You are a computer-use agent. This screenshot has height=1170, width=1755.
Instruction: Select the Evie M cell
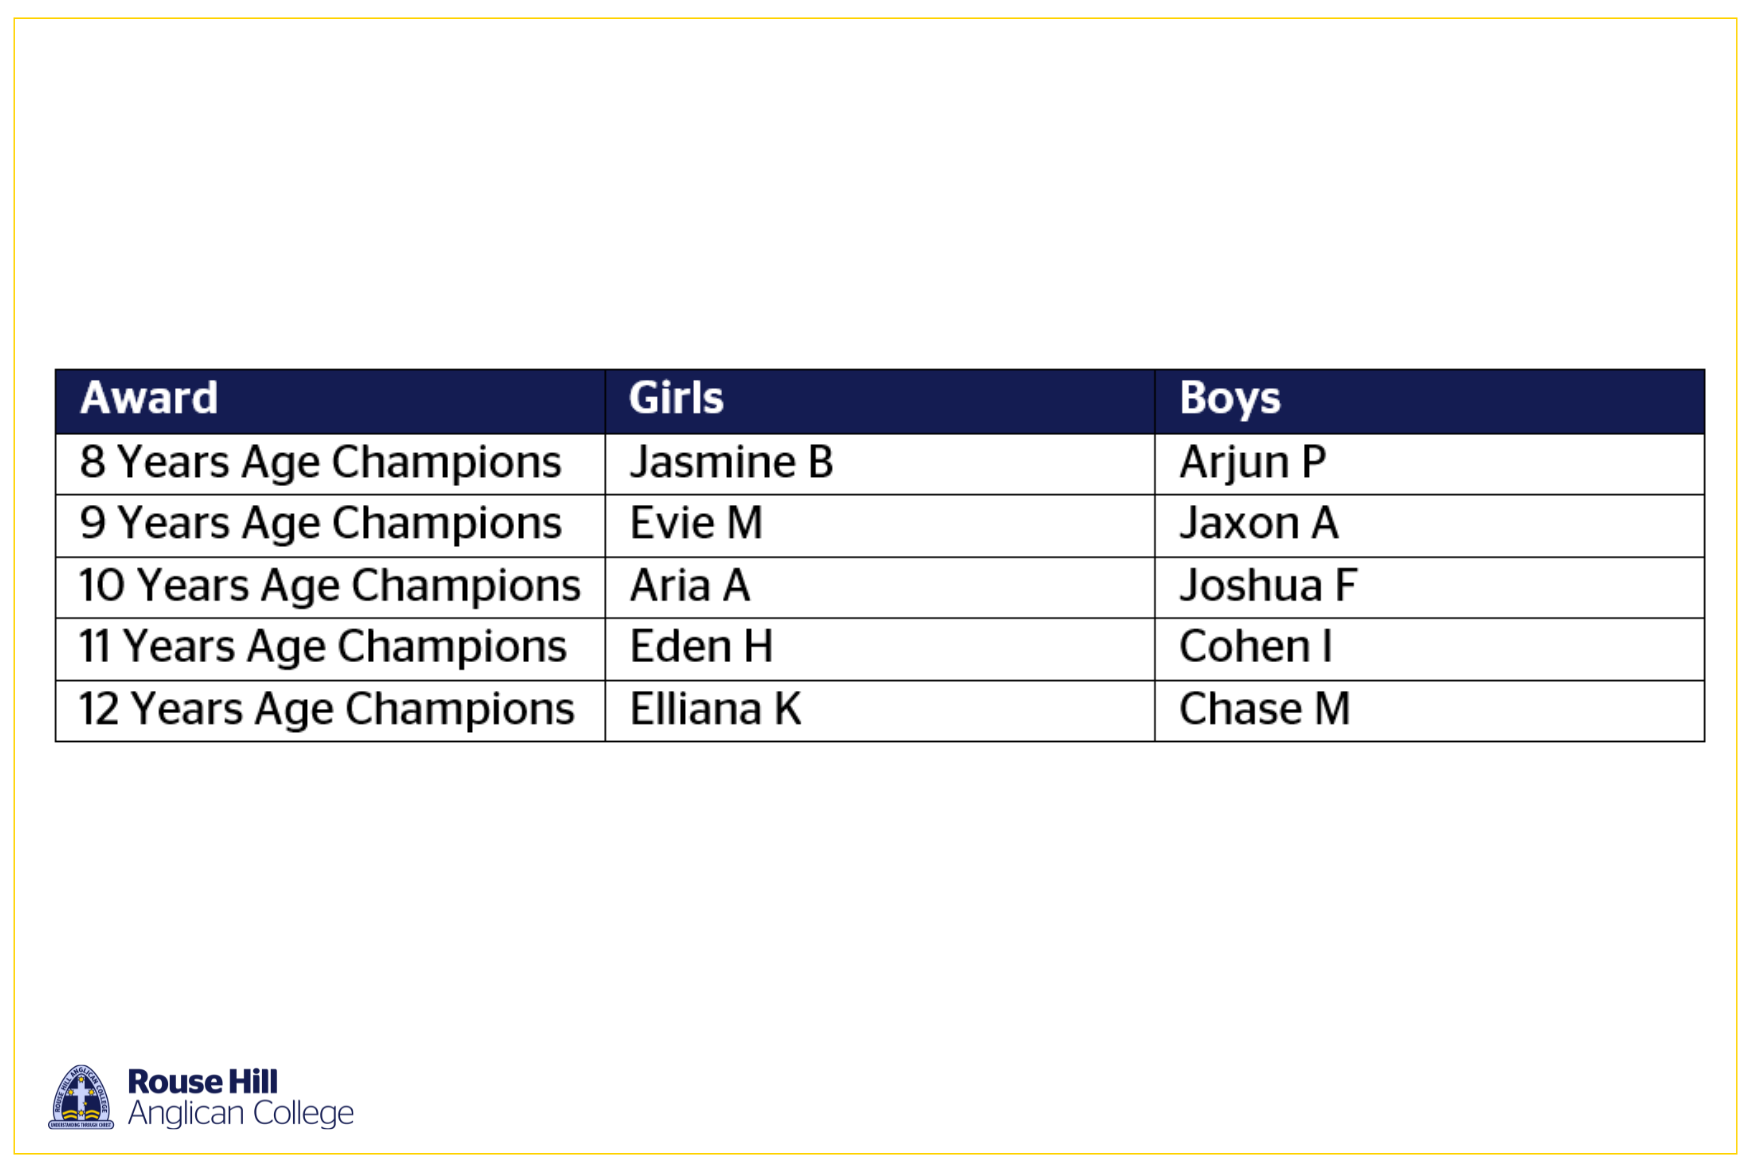coord(880,526)
